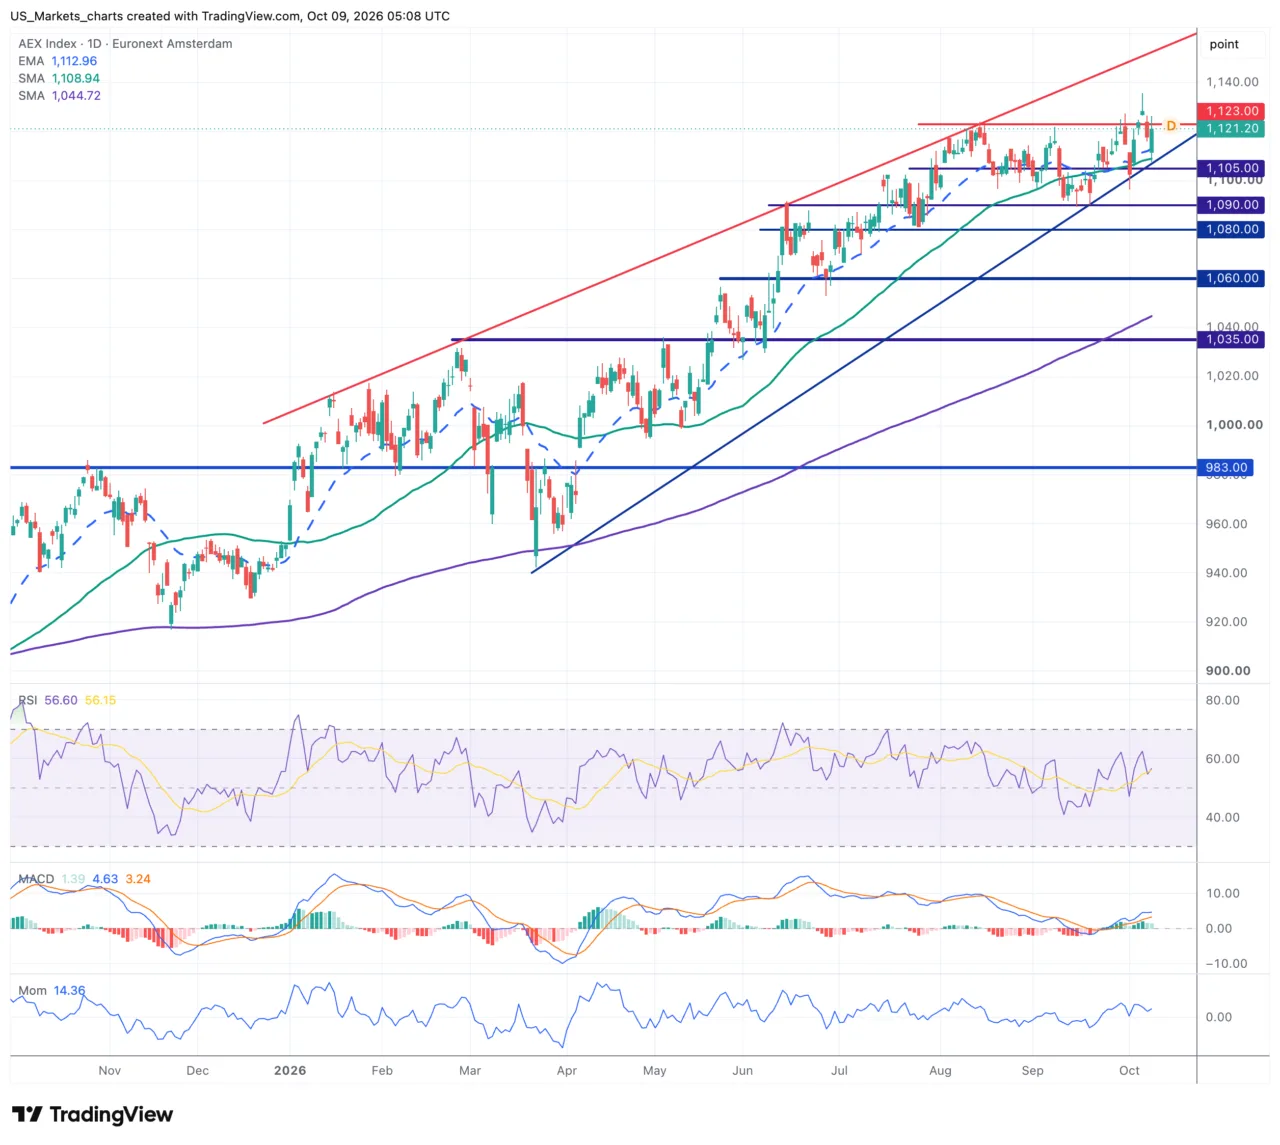Select the SMA 1,108.94 legend entry
This screenshot has width=1280, height=1145.
(x=59, y=78)
